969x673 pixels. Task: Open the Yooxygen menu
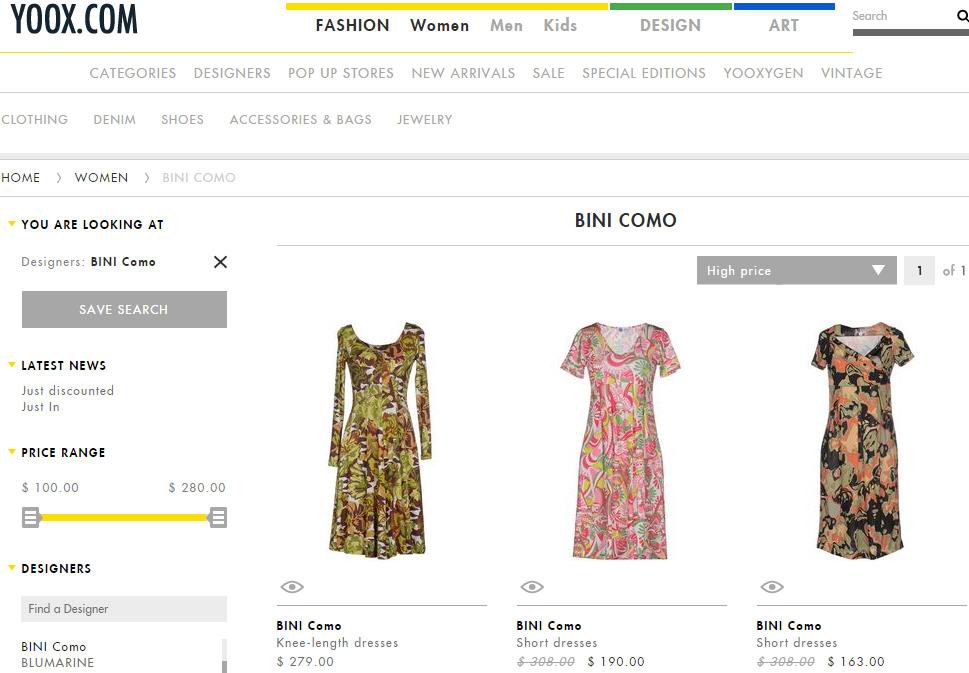763,73
